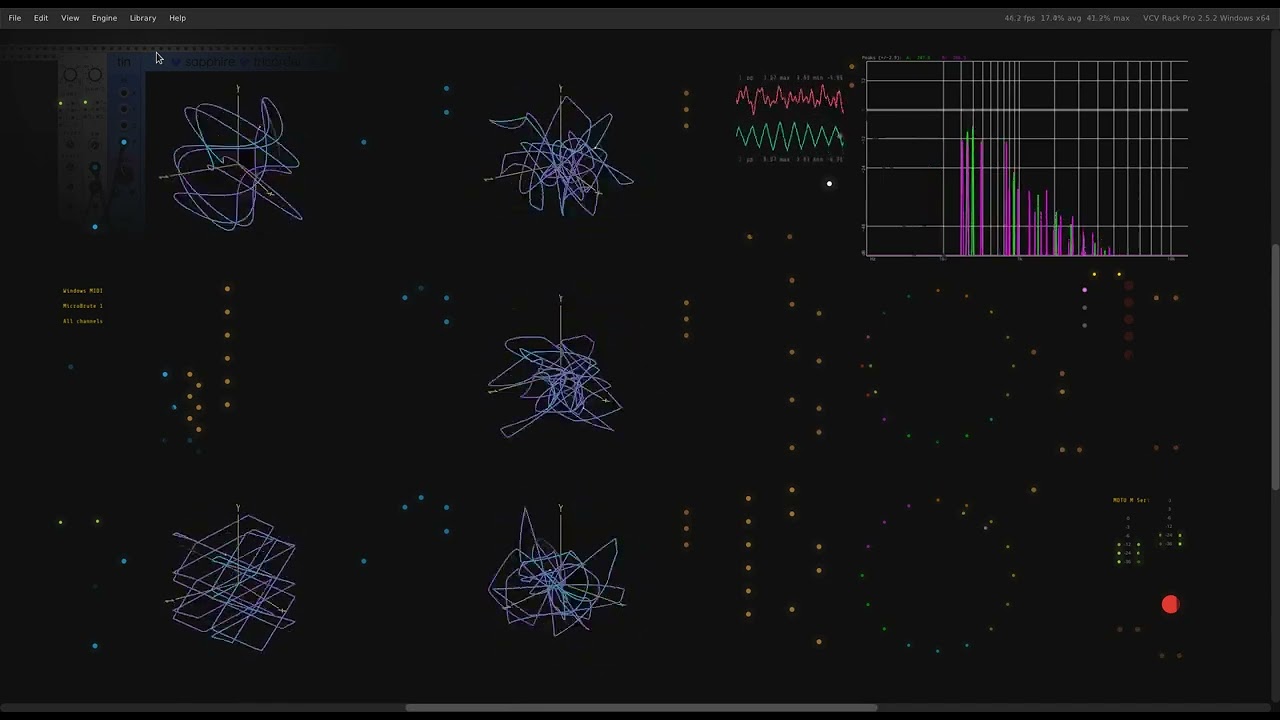Open the View menu

tap(70, 18)
